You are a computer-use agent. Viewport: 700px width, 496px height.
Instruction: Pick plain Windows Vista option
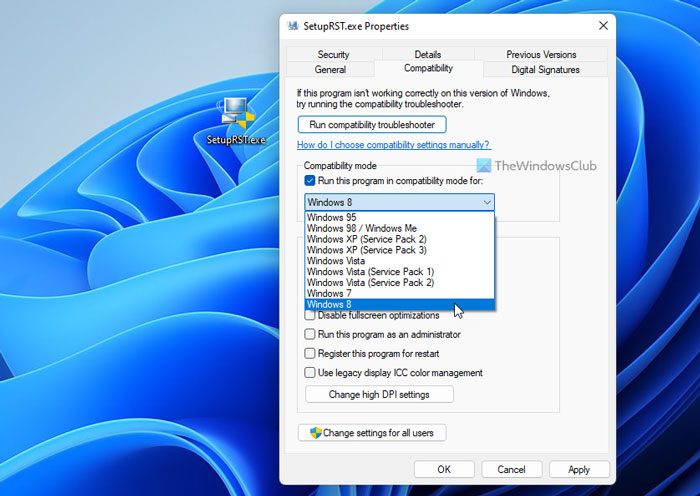(400, 261)
